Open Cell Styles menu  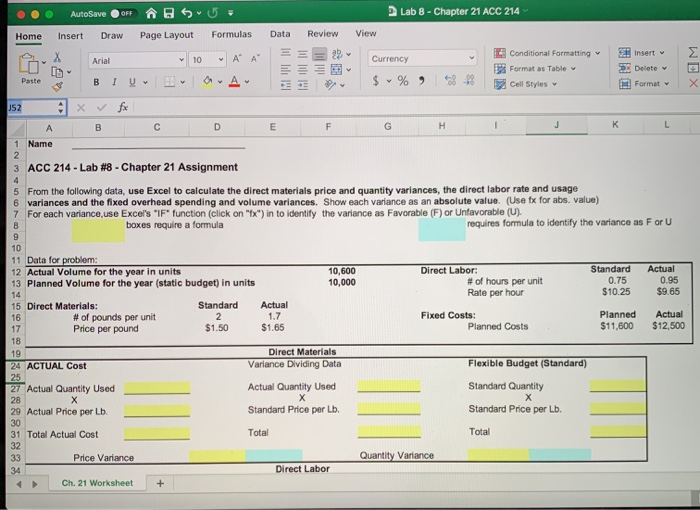tap(525, 84)
